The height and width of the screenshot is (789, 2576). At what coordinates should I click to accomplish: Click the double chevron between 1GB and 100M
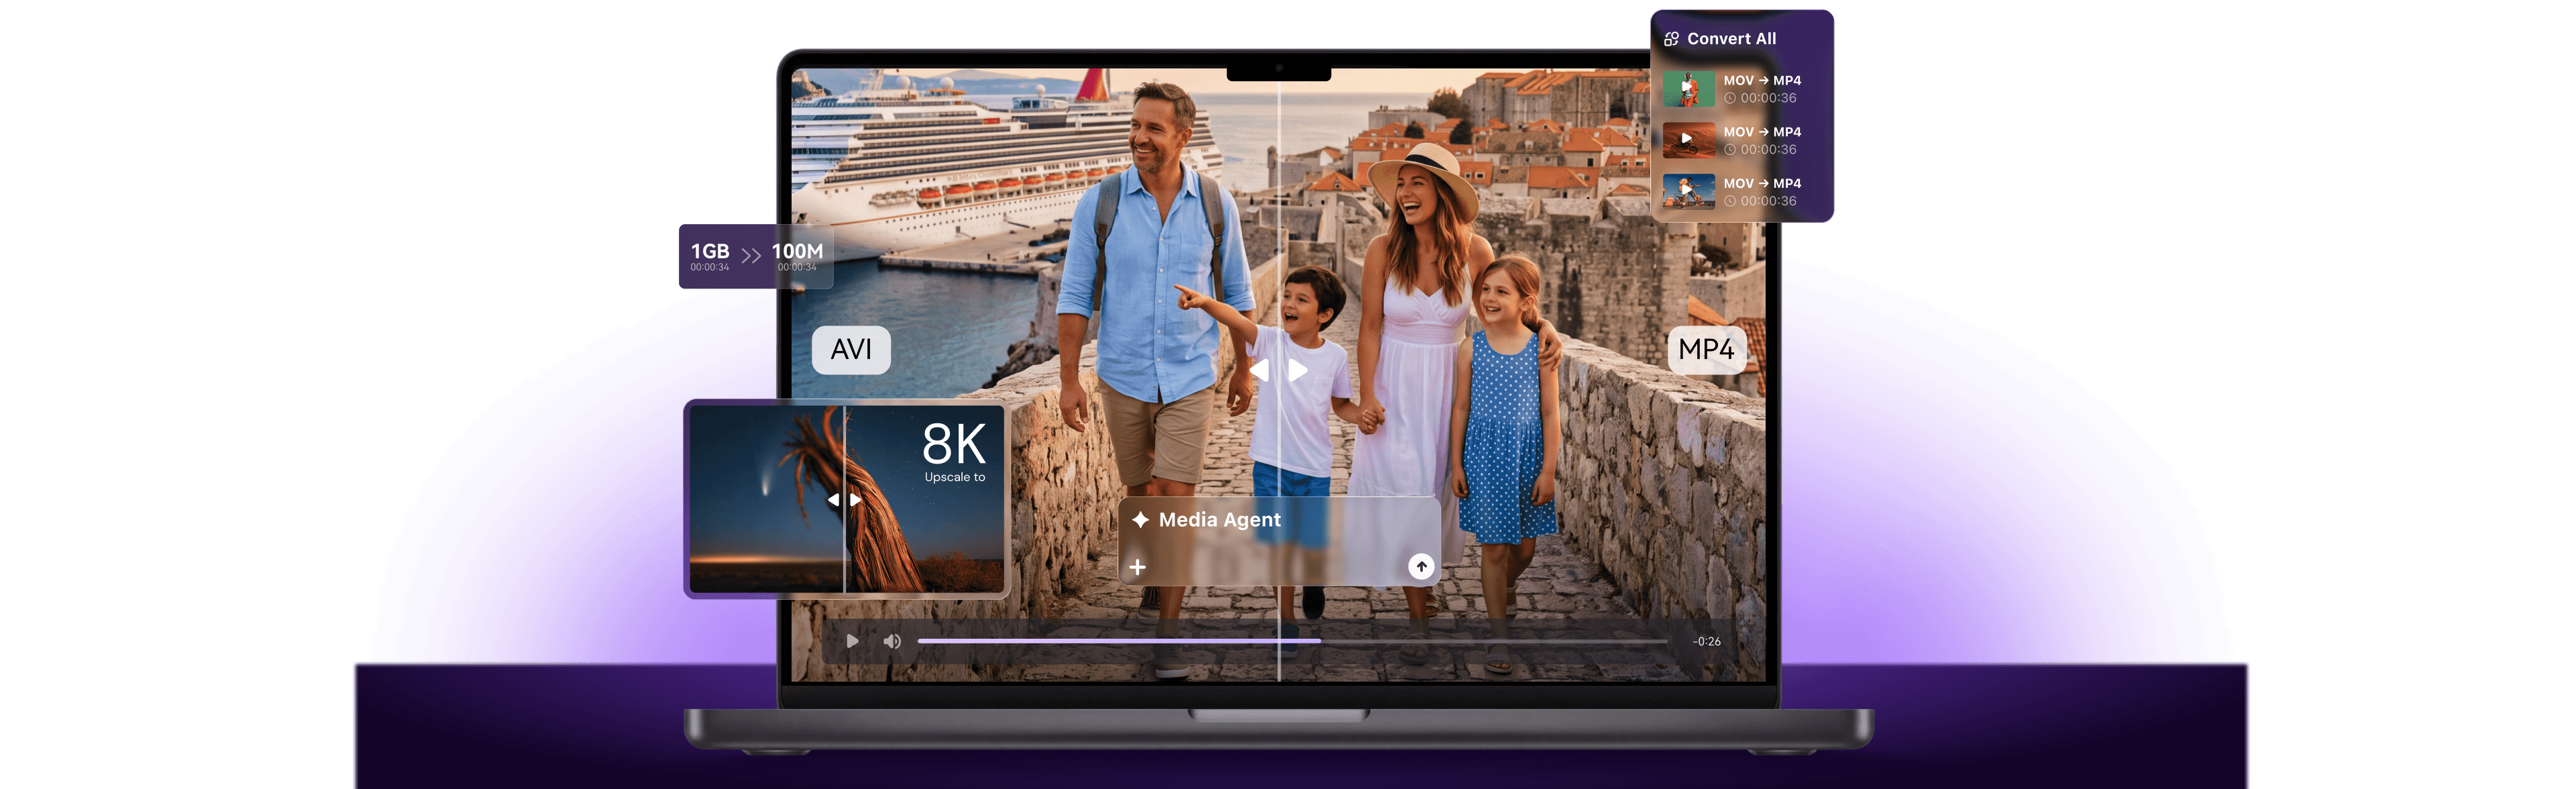pos(751,256)
